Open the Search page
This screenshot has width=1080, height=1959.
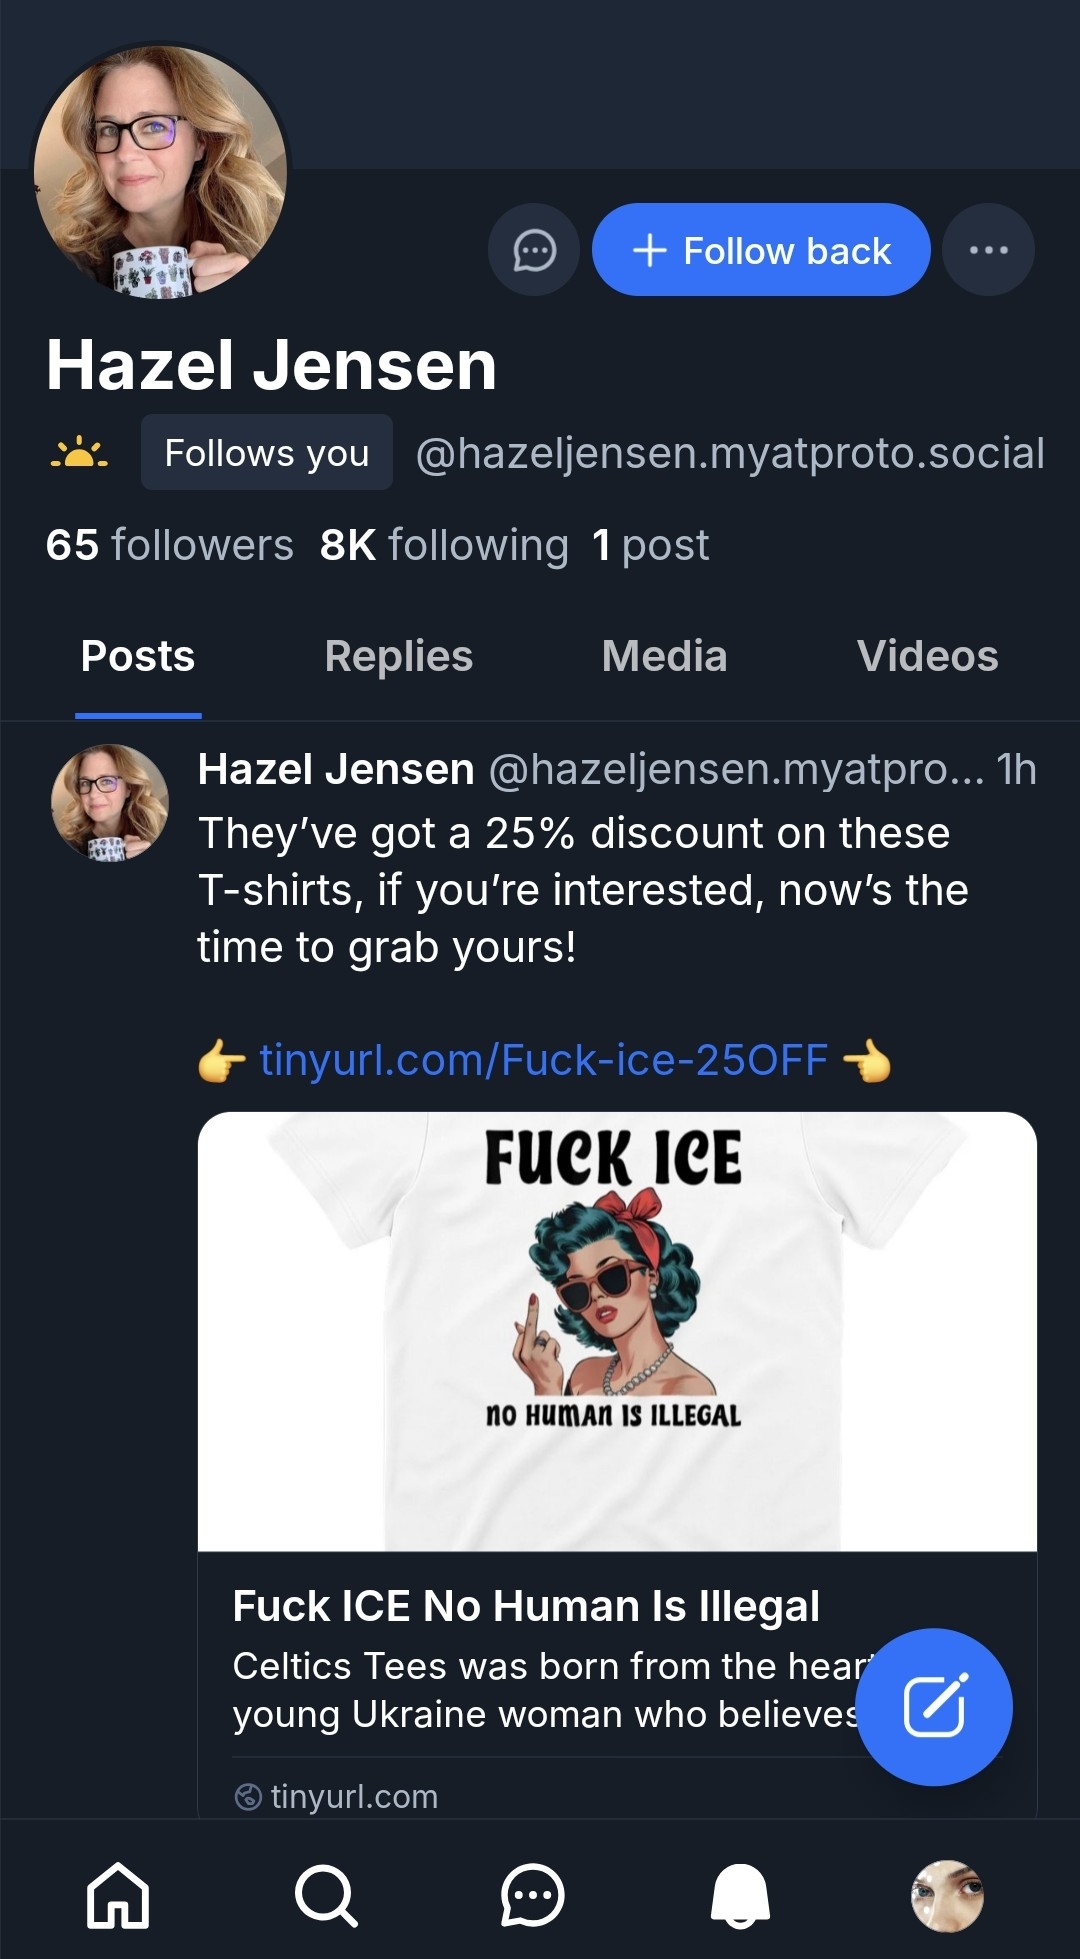point(325,1895)
